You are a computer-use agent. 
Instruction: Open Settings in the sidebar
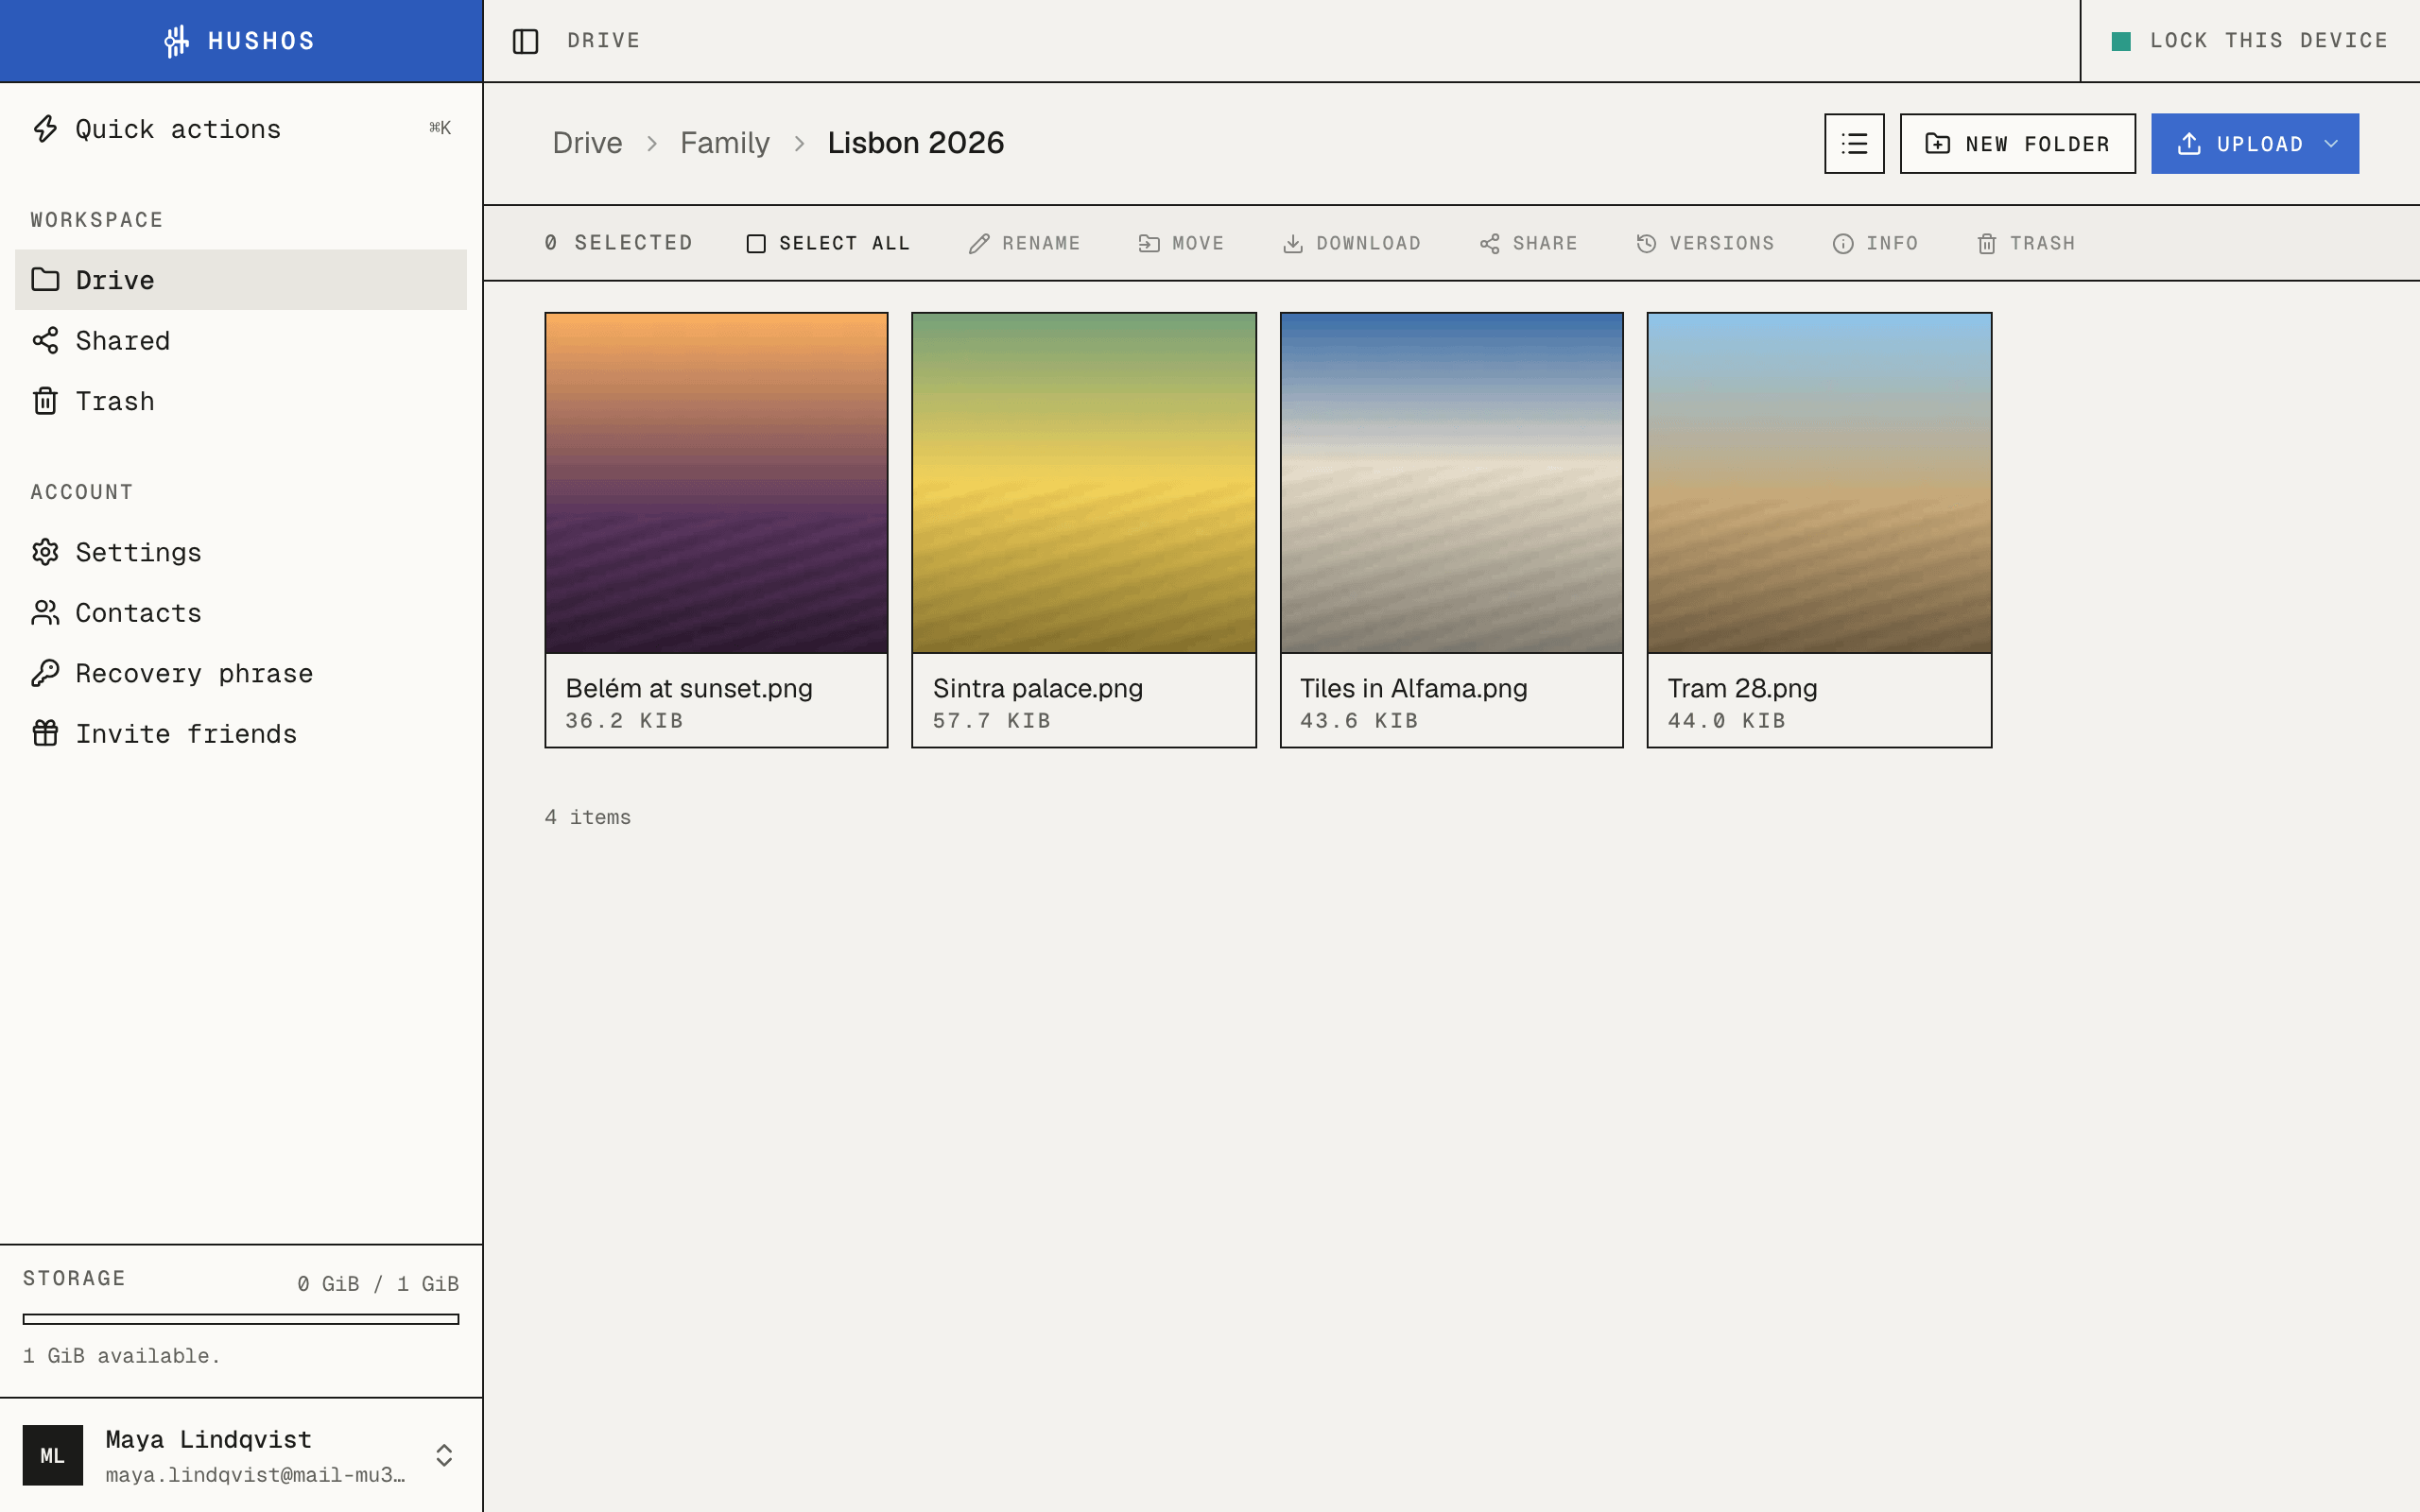point(241,552)
